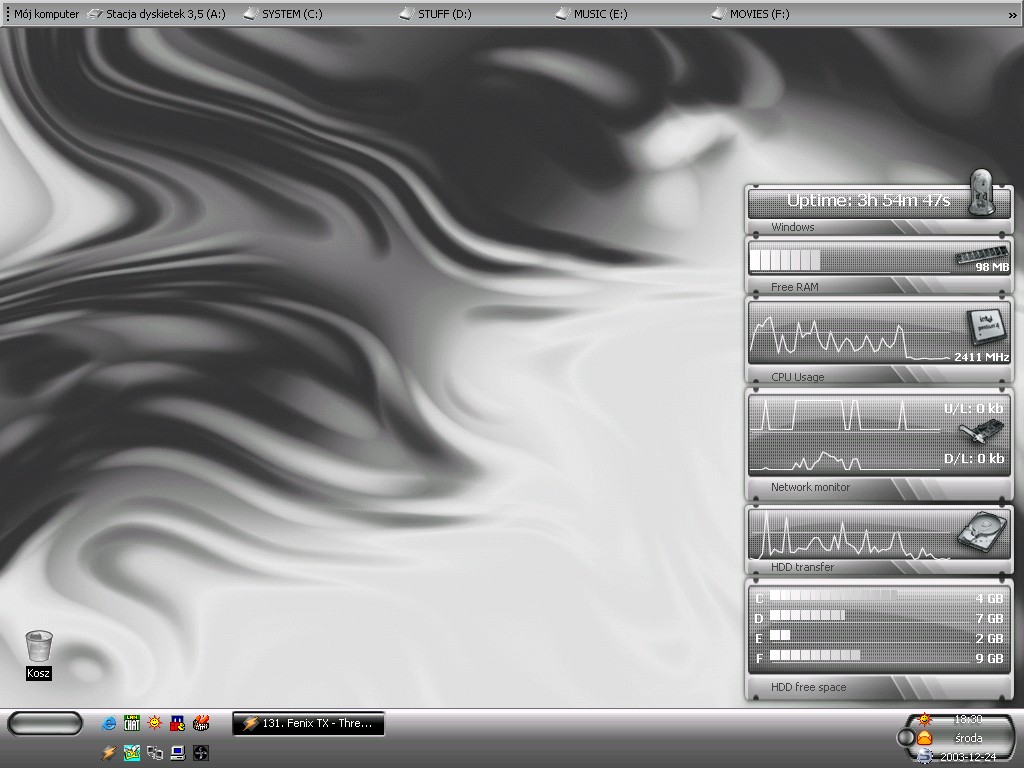Open the SYSTEM (C:) drive
Screen dimensions: 1024x768
tap(283, 14)
